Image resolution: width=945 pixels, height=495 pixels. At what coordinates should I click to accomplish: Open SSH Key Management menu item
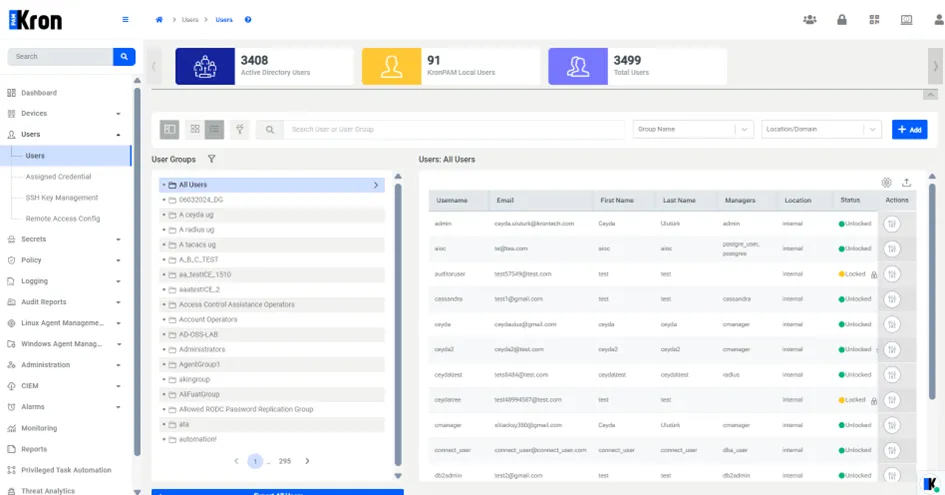tap(61, 198)
